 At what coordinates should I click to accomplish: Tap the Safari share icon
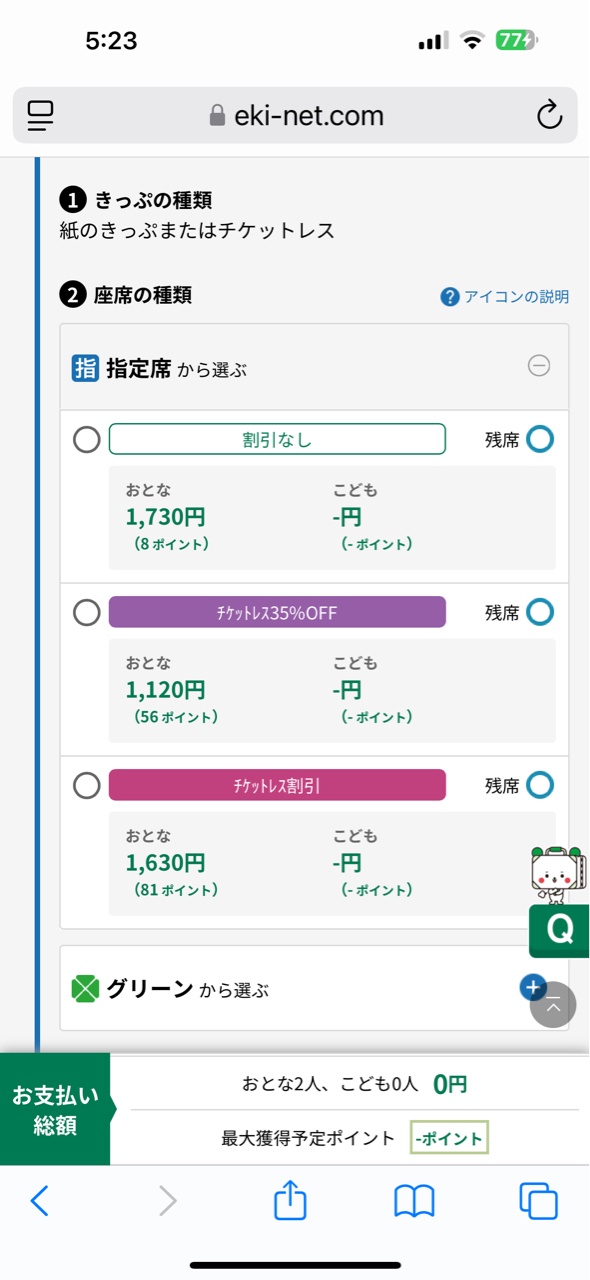[290, 1200]
